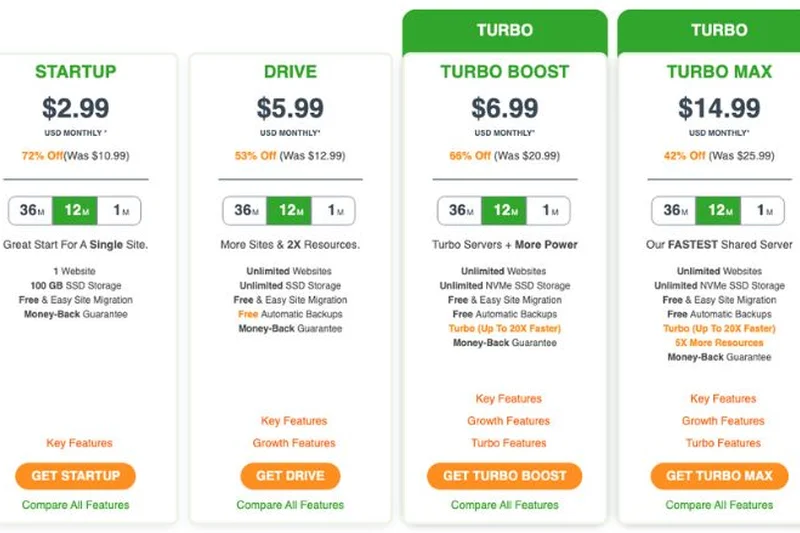Expand Key Features under Turbo Max plan
Viewport: 800px width, 533px height.
pyautogui.click(x=723, y=399)
